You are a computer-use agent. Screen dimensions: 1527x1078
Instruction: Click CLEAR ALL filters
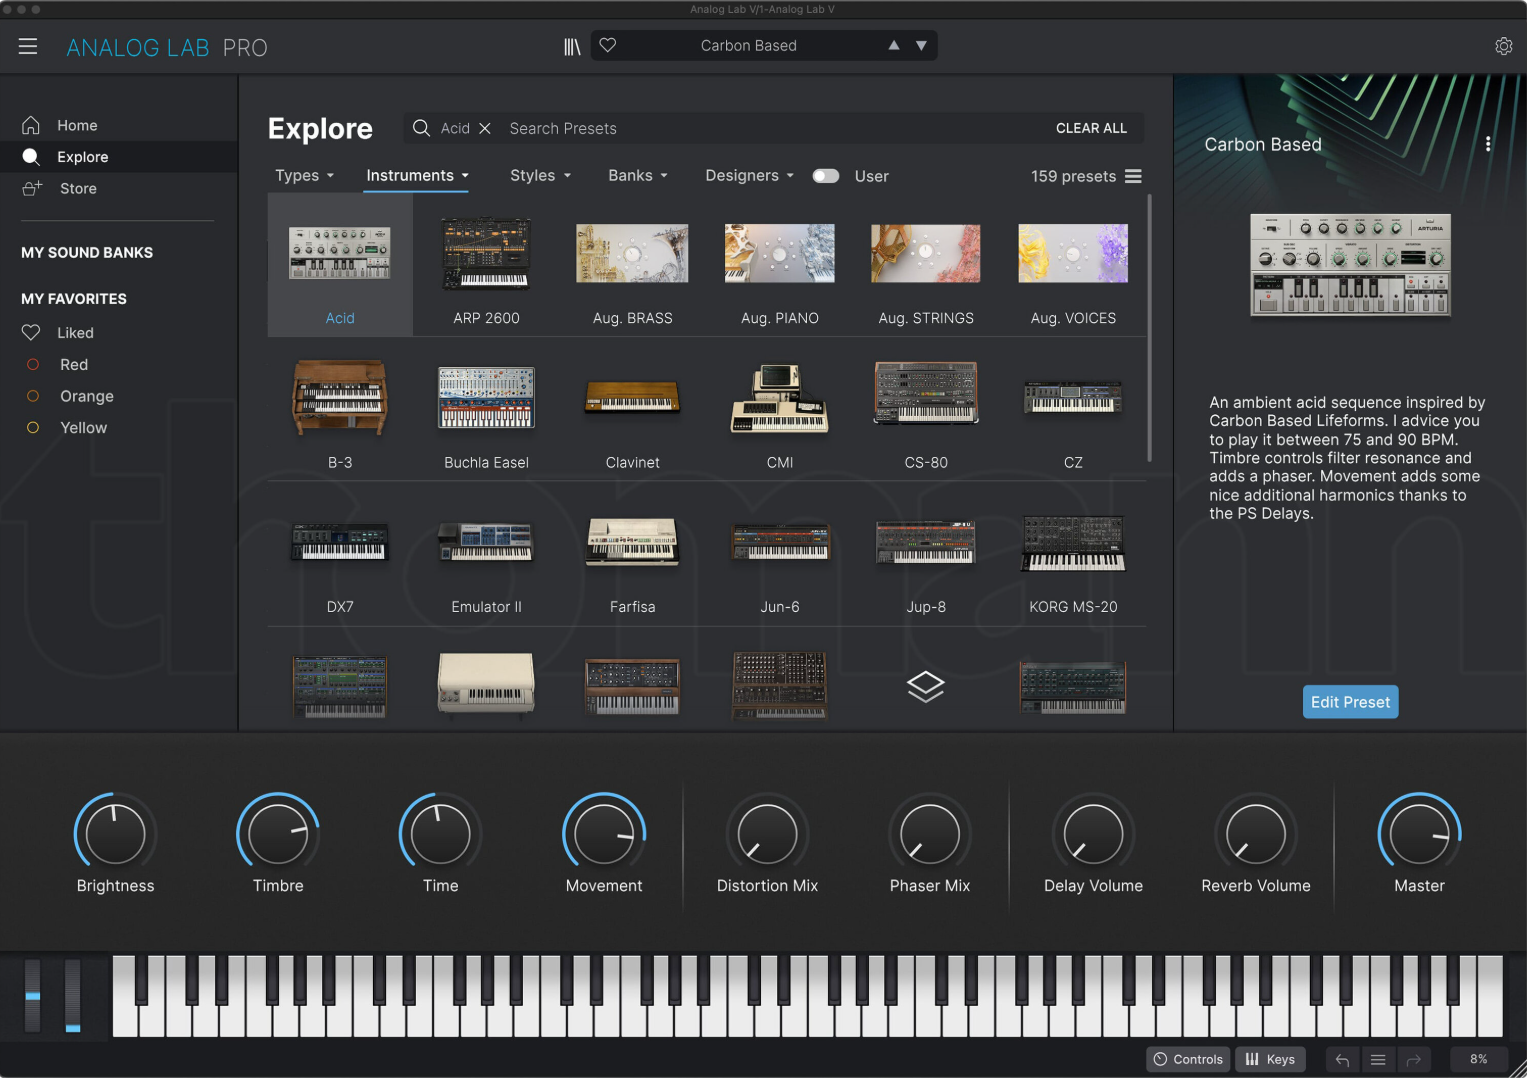pos(1091,129)
